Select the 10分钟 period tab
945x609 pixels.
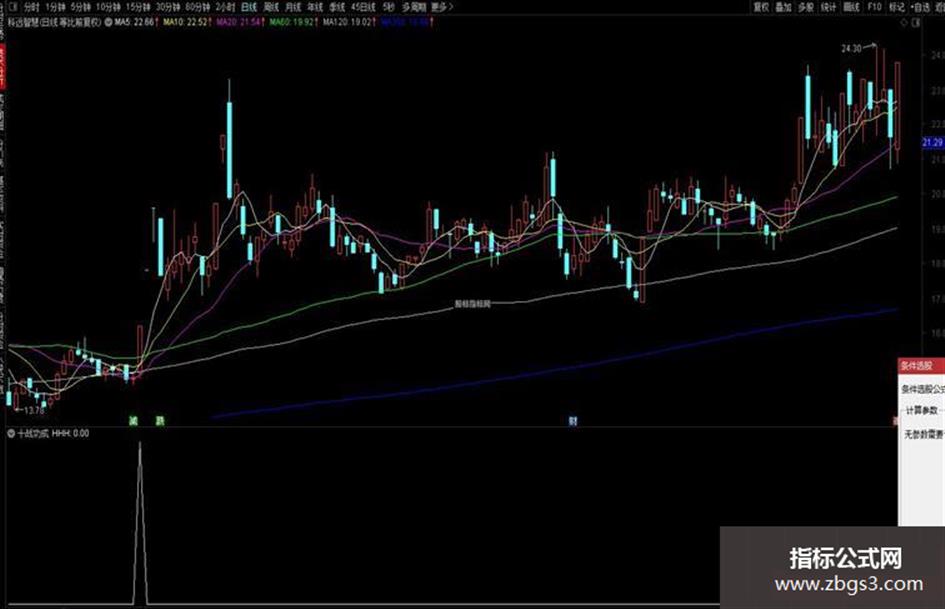coord(108,7)
